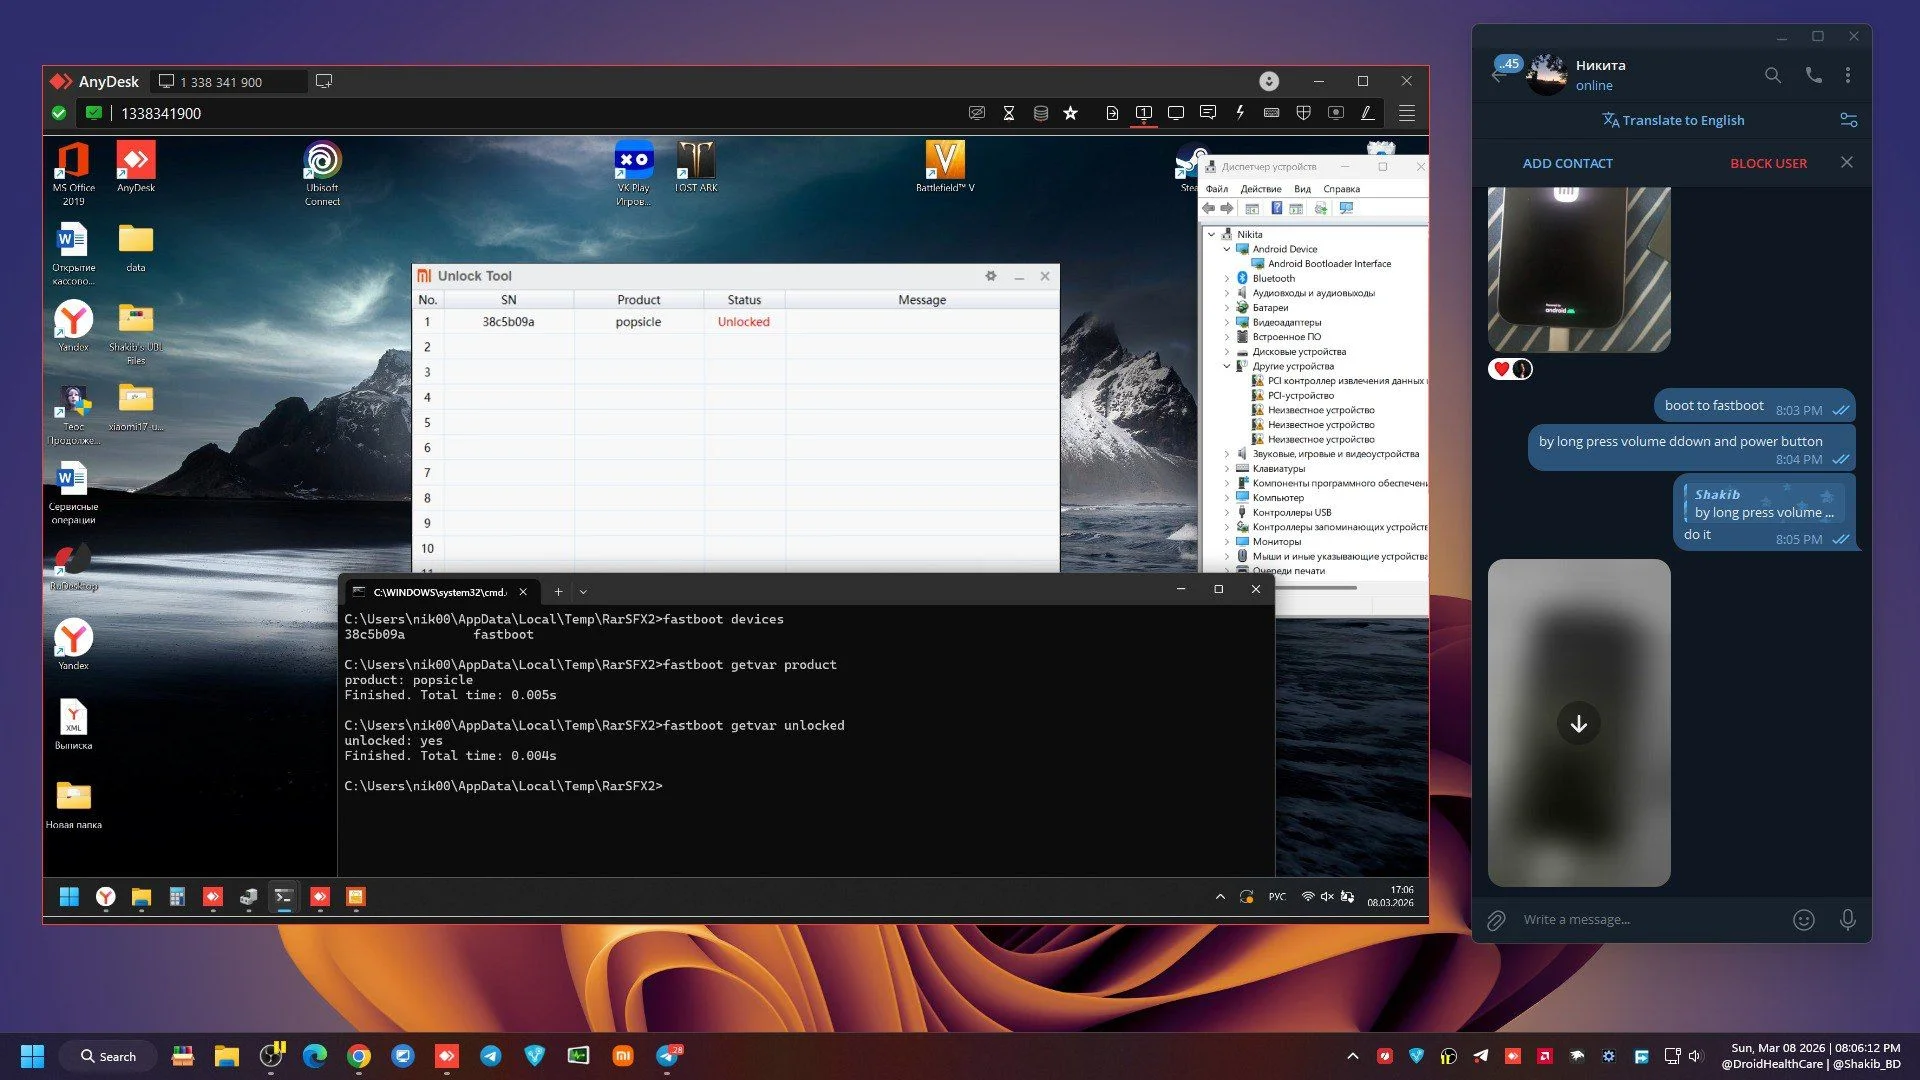
Task: Open the AnyDesk keyboard settings icon
Action: 1272,113
